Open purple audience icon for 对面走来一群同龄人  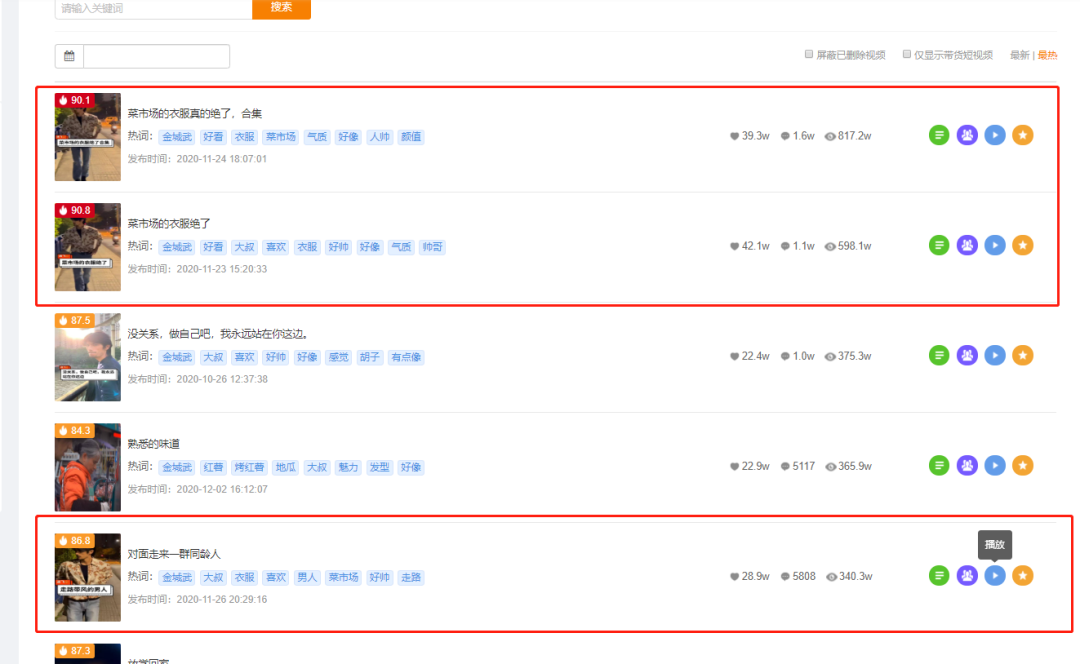tap(967, 575)
